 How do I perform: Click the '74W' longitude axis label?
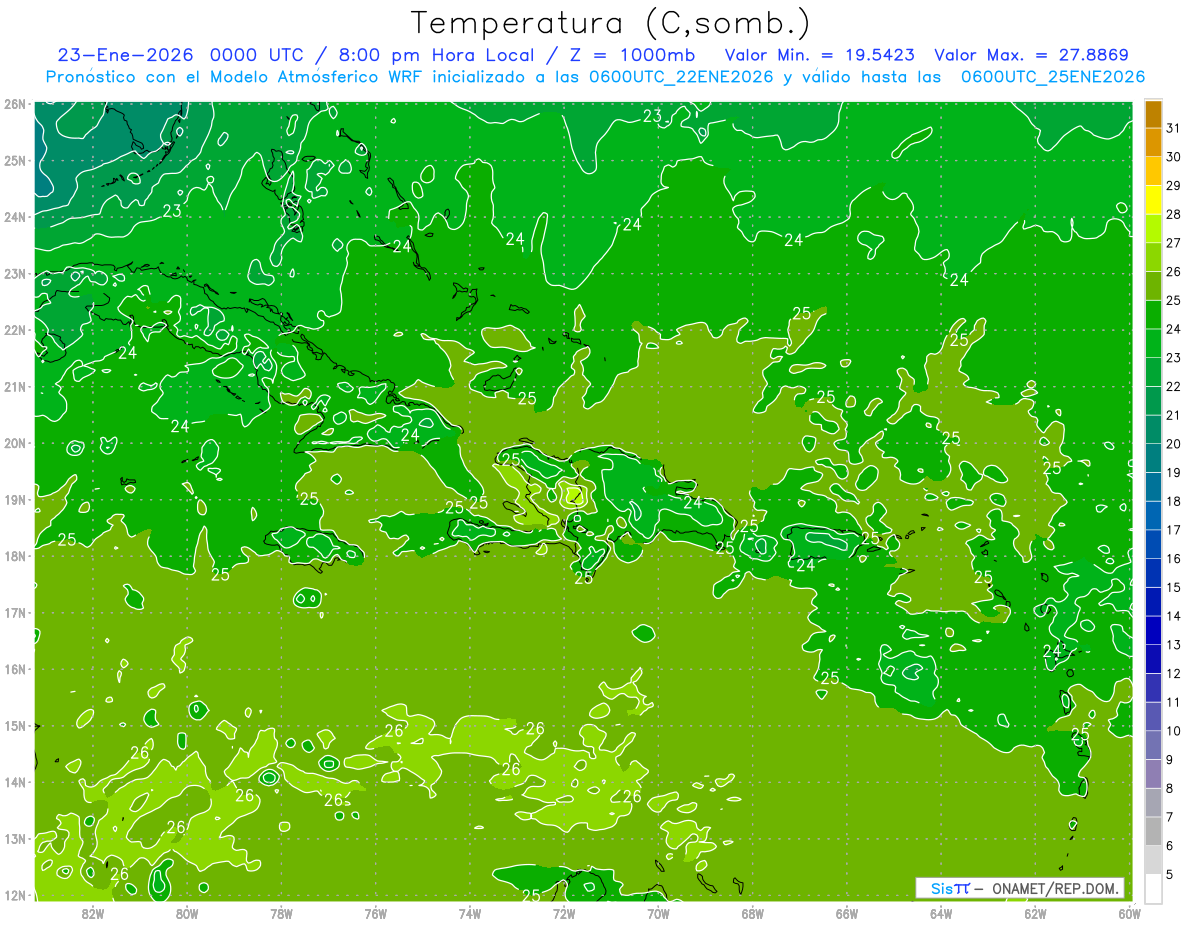(469, 913)
